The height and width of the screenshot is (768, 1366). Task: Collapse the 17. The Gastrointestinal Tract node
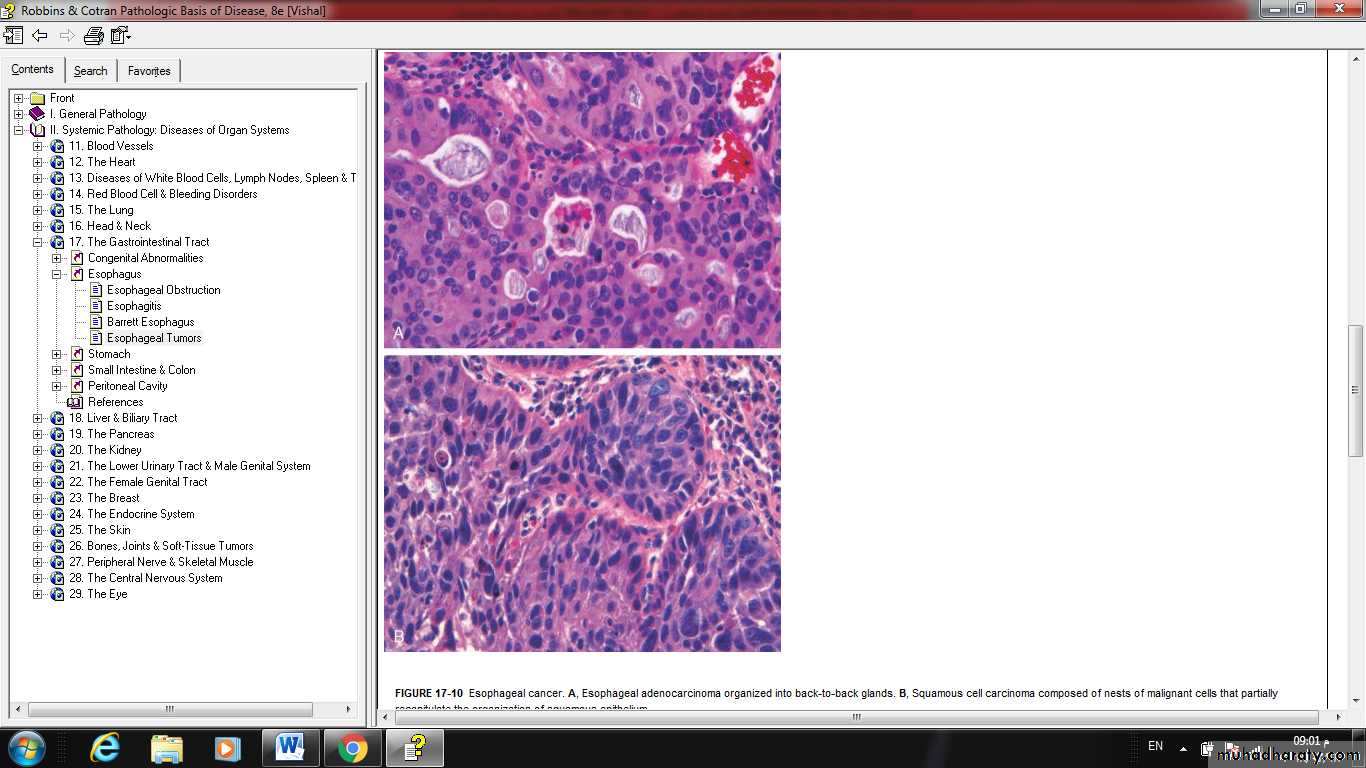coord(38,242)
